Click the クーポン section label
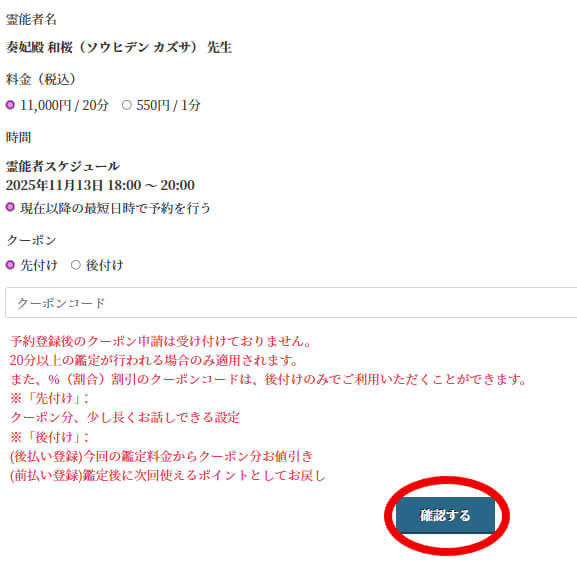The height and width of the screenshot is (568, 577). pos(31,240)
